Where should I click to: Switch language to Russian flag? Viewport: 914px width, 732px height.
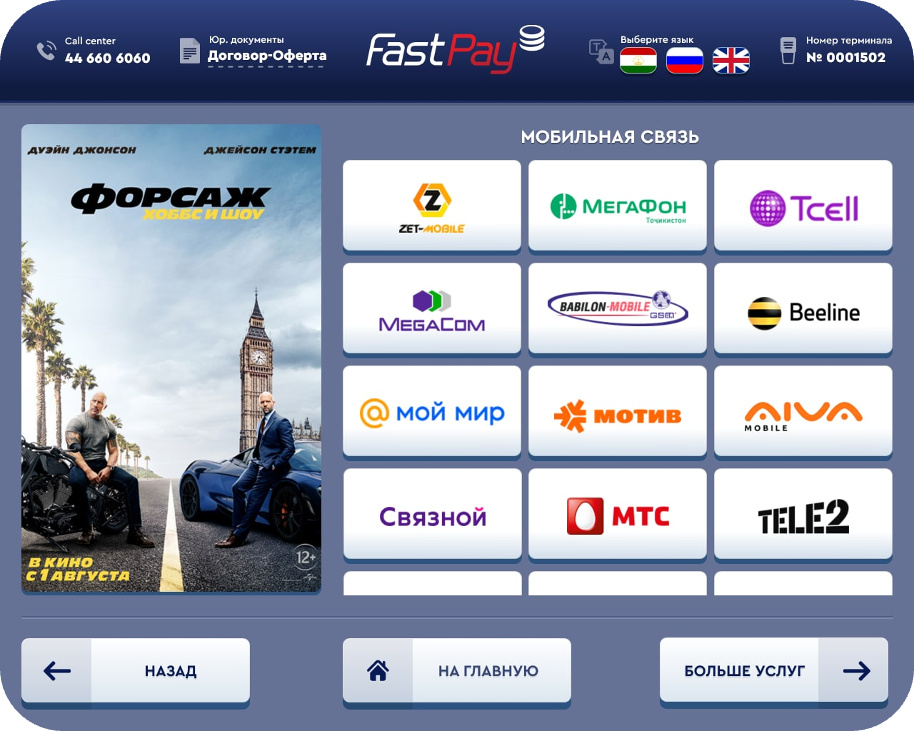pos(684,61)
